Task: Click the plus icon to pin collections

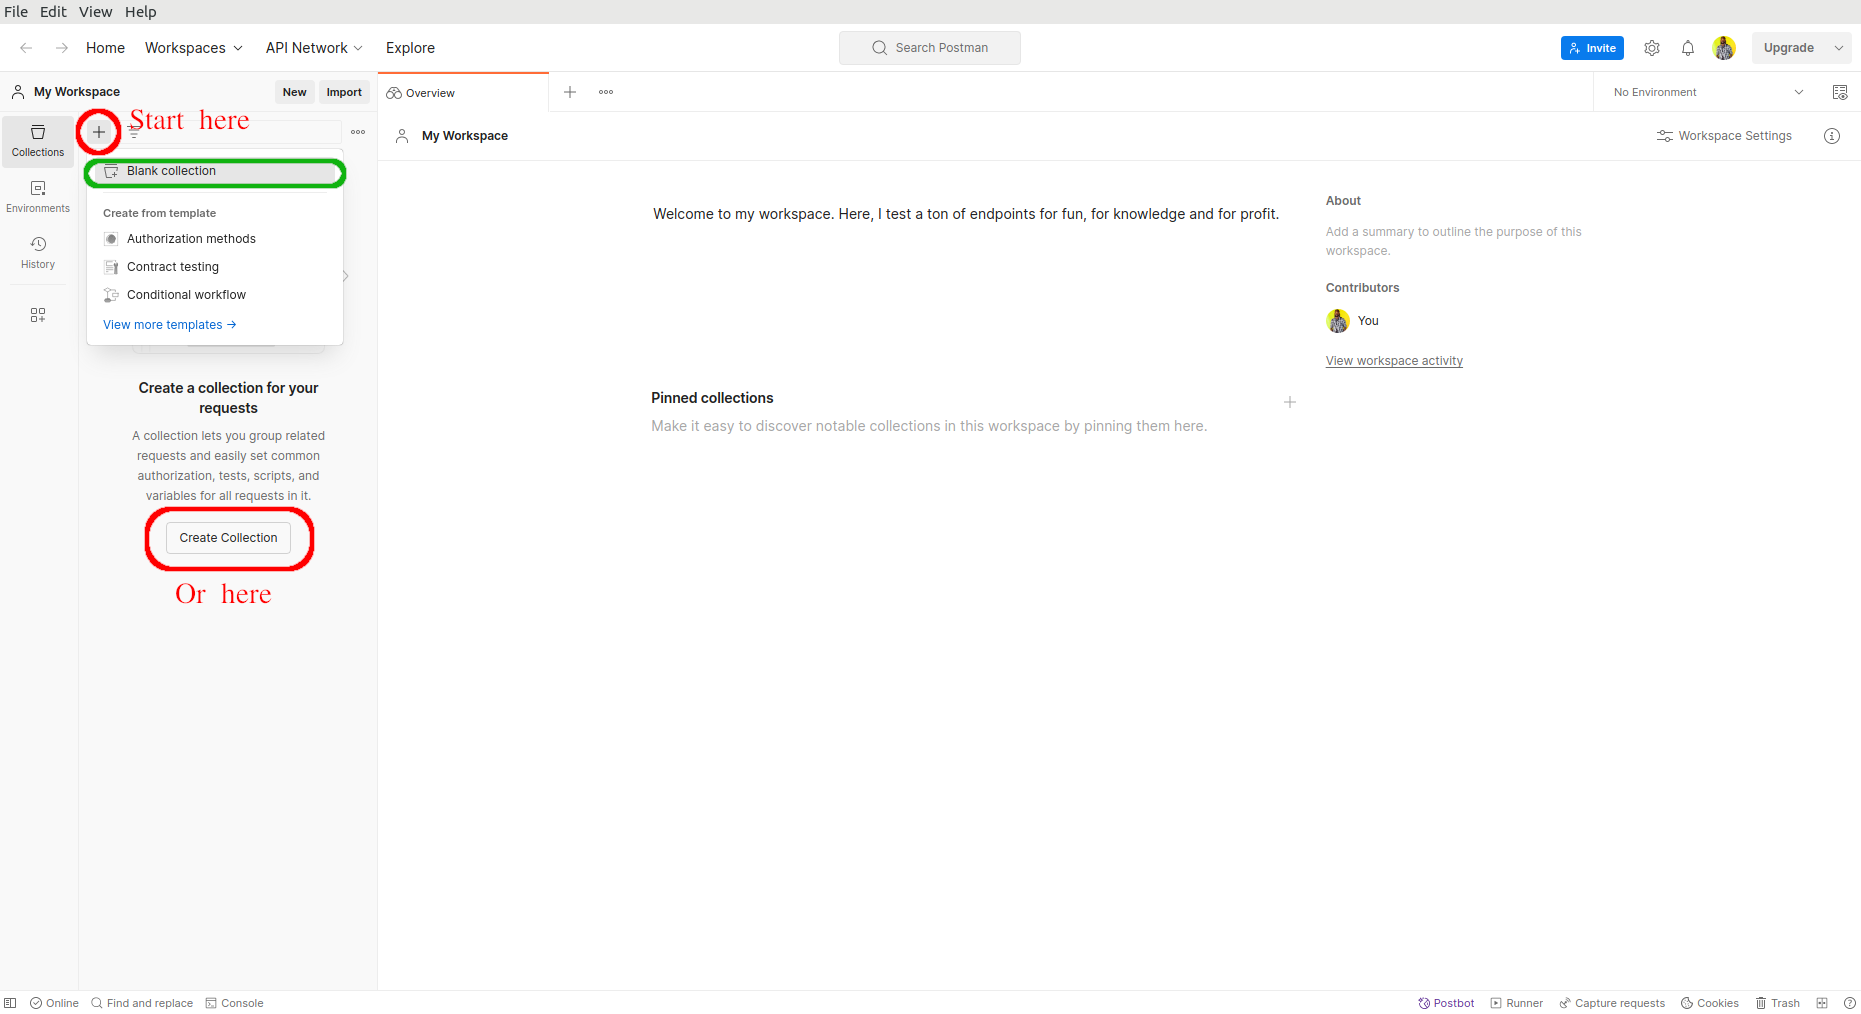Action: [x=1289, y=402]
